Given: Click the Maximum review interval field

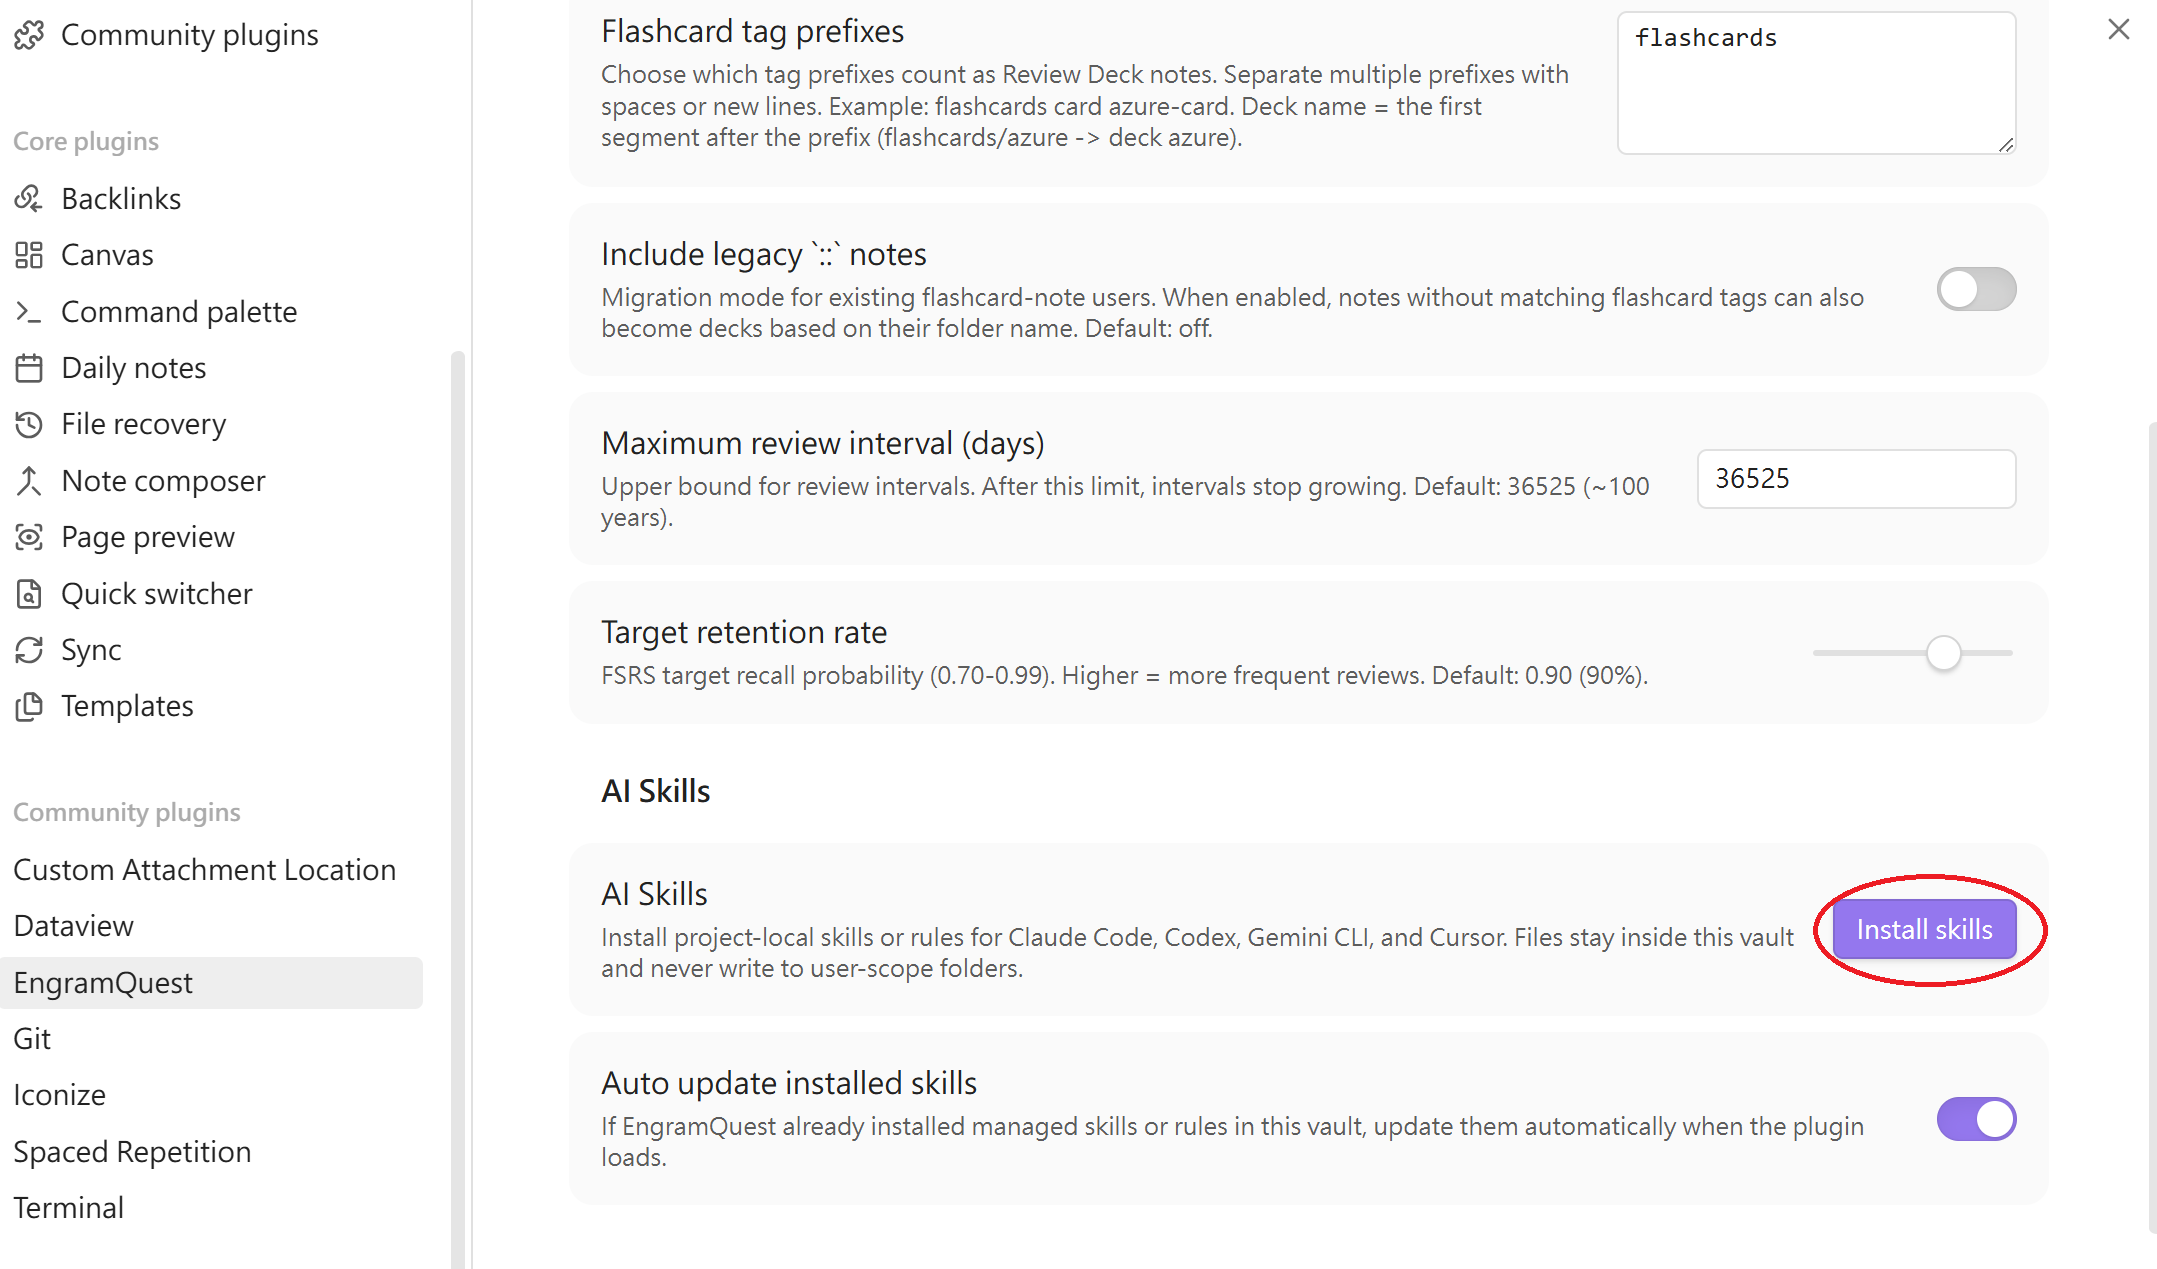Looking at the screenshot, I should [x=1856, y=479].
